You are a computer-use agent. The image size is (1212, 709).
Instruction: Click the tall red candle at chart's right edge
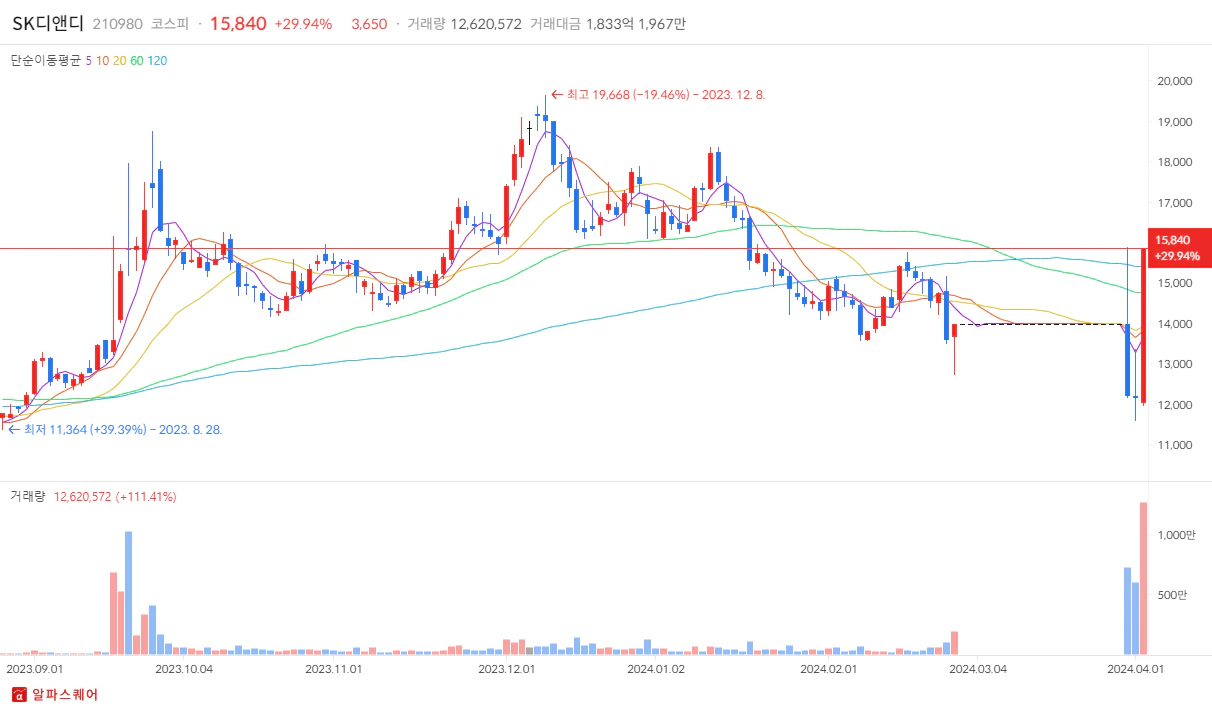(1144, 326)
